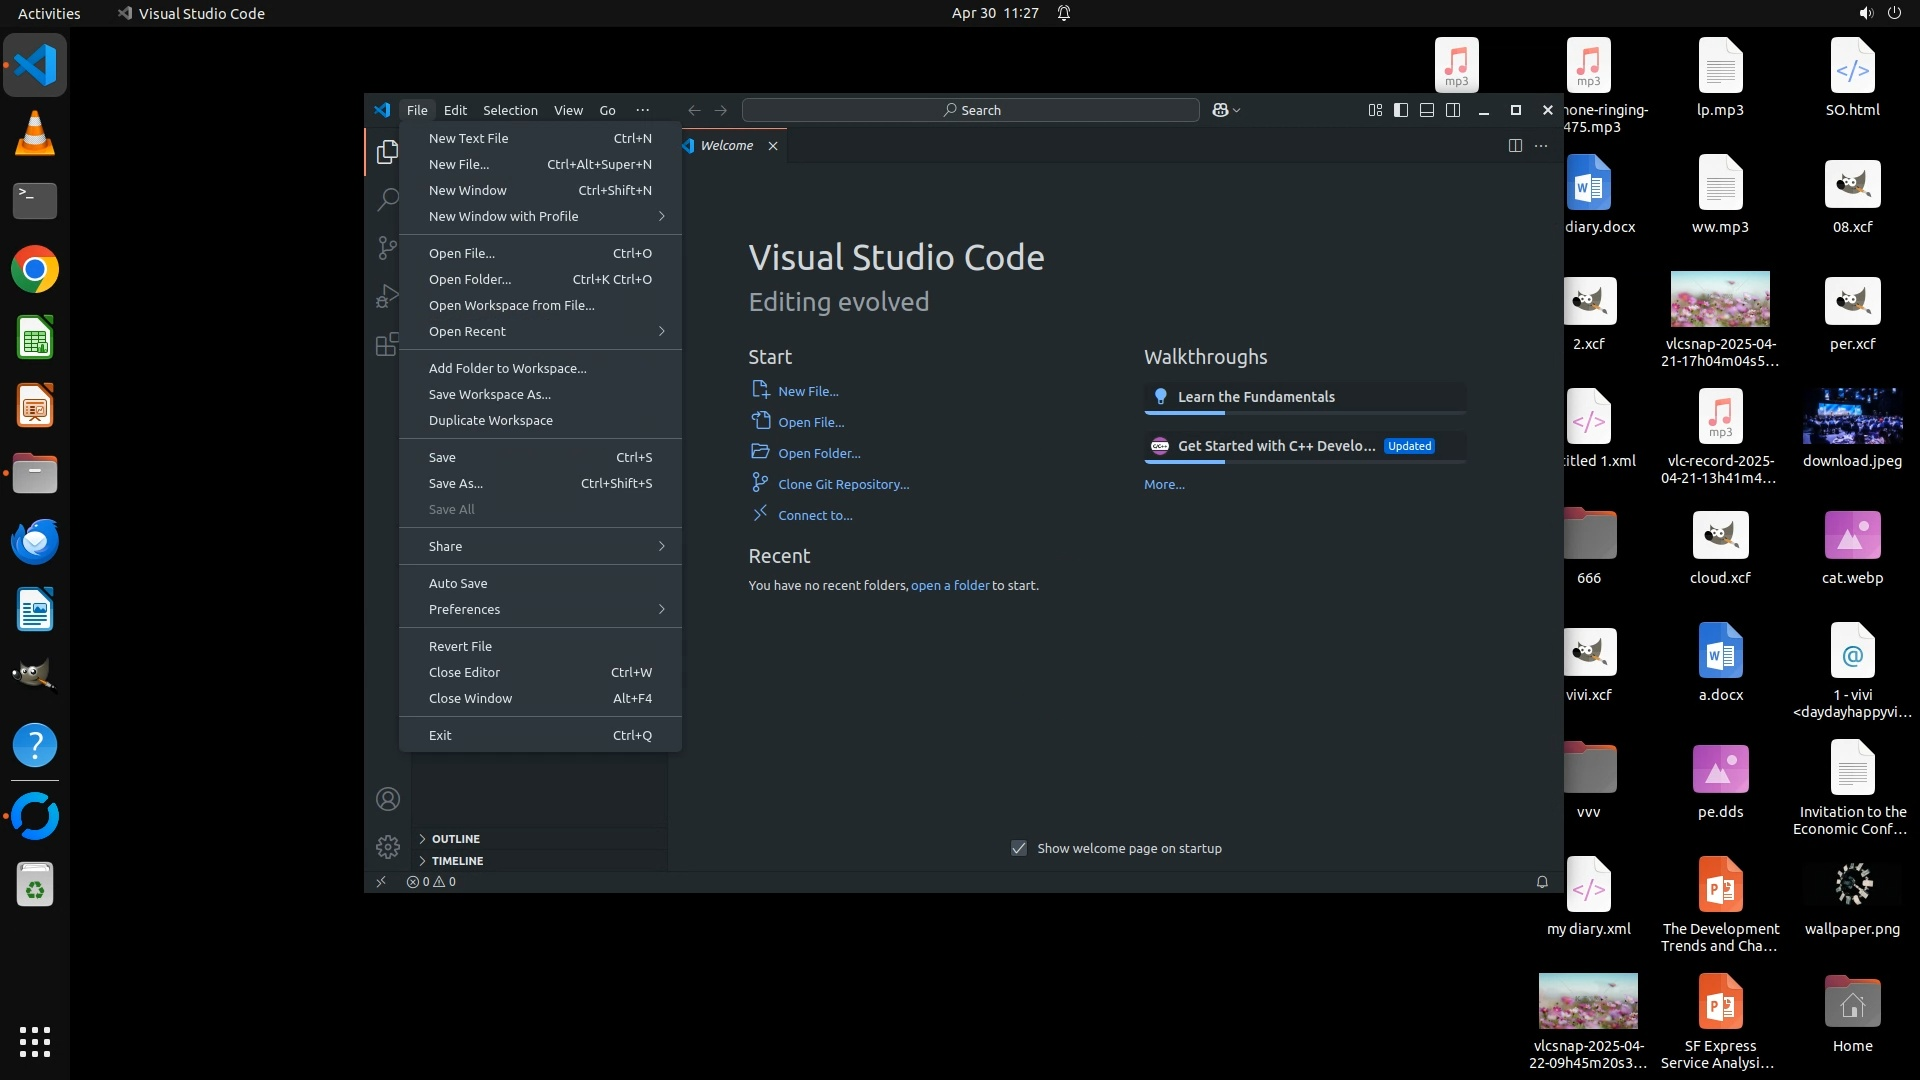Open the Manage gear icon
This screenshot has width=1920, height=1080.
388,847
